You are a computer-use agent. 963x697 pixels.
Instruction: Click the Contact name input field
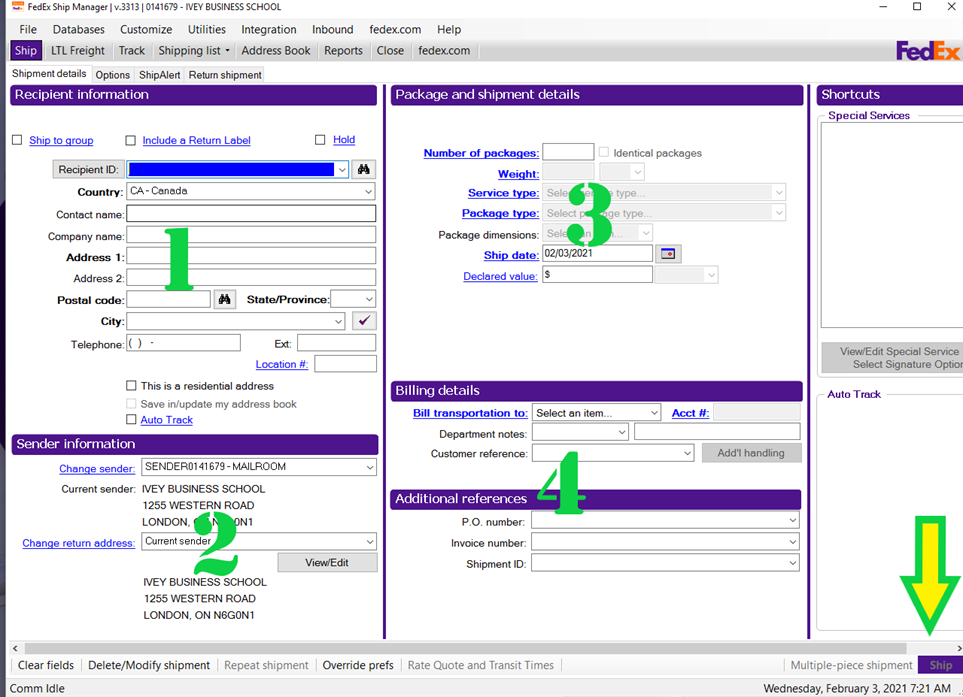[x=251, y=214]
